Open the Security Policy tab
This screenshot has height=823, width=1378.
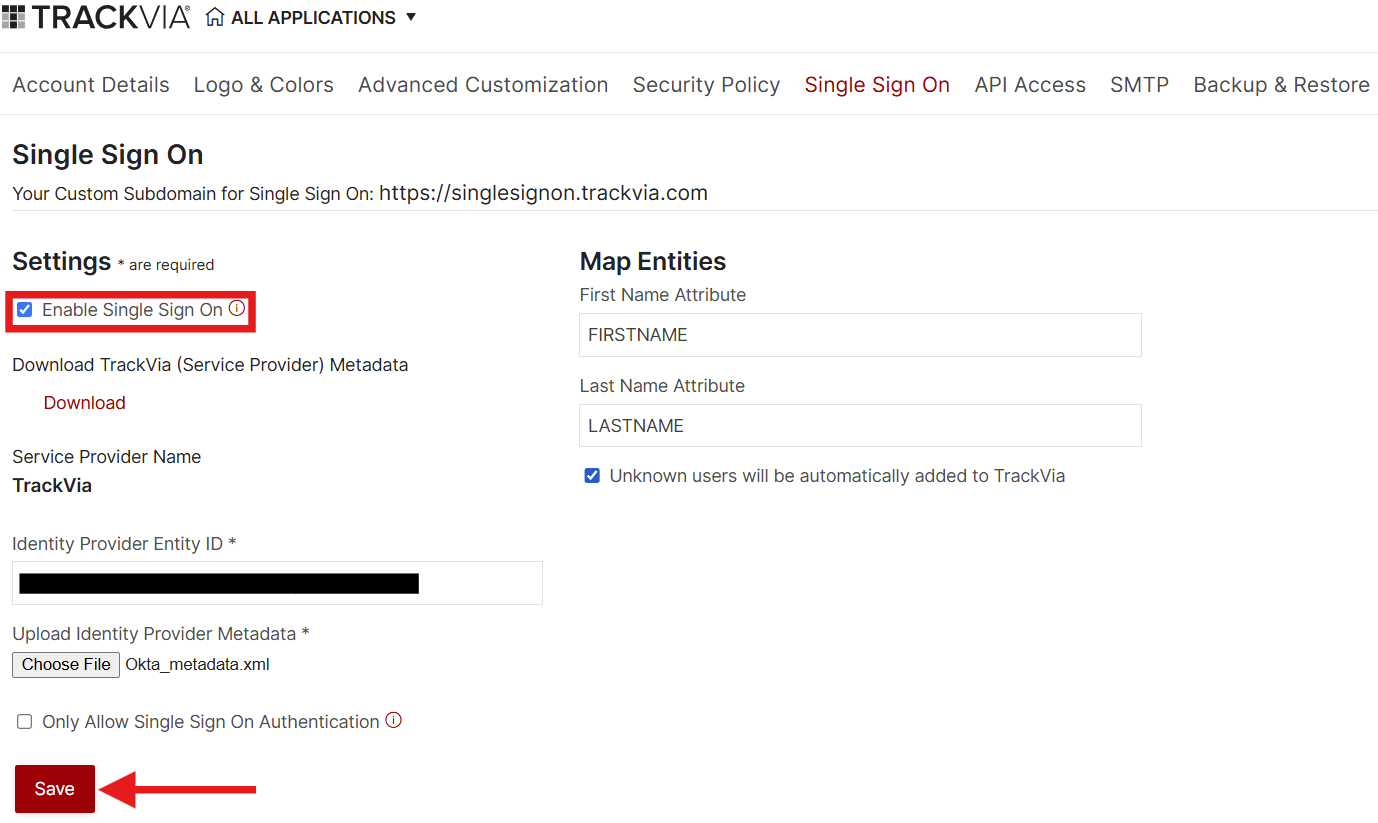coord(706,85)
